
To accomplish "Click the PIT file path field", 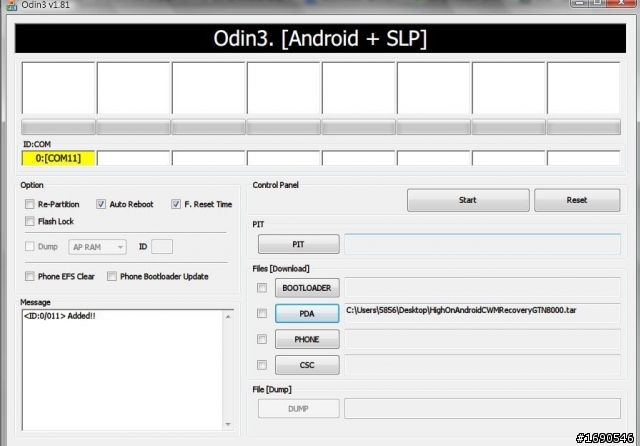I will (482, 244).
